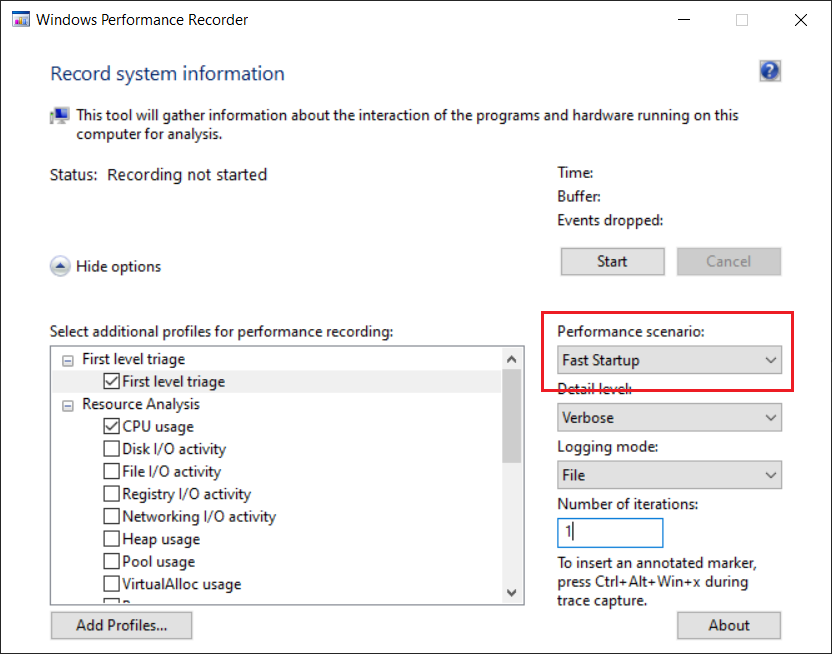
Task: Click the "Record system information" heading
Action: tap(167, 73)
